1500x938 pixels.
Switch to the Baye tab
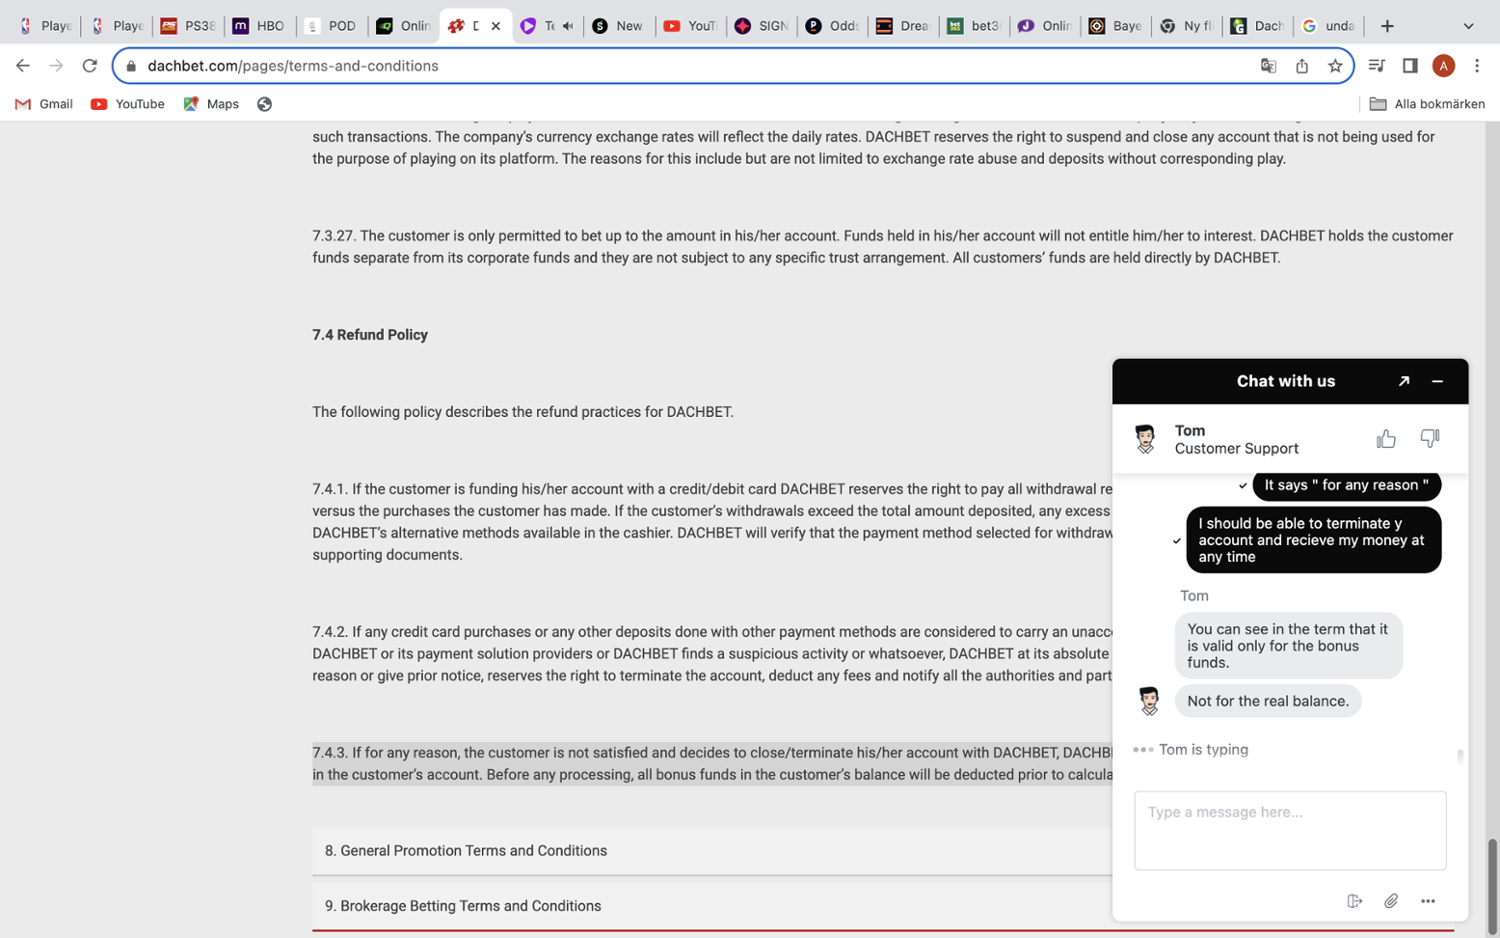click(x=1115, y=26)
